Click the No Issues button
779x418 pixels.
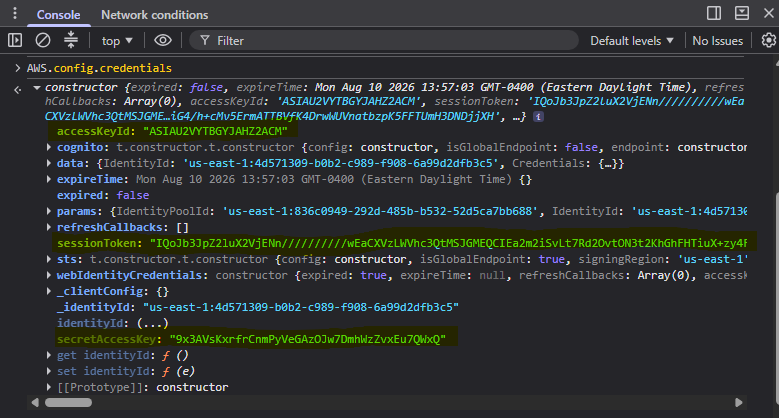[x=717, y=41]
